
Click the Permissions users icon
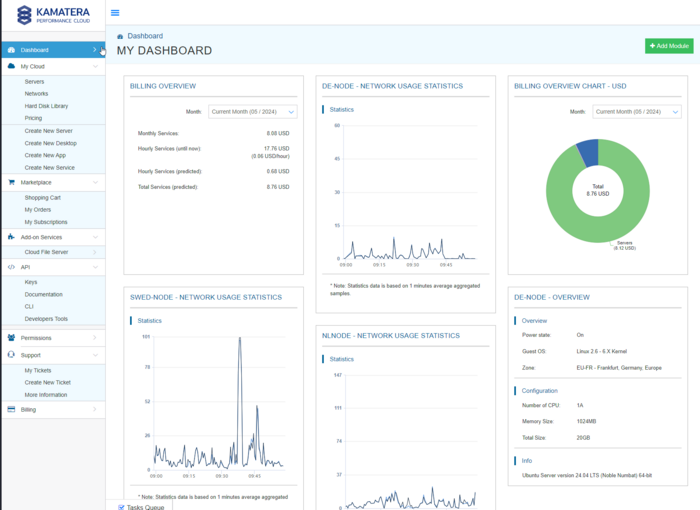[11, 338]
